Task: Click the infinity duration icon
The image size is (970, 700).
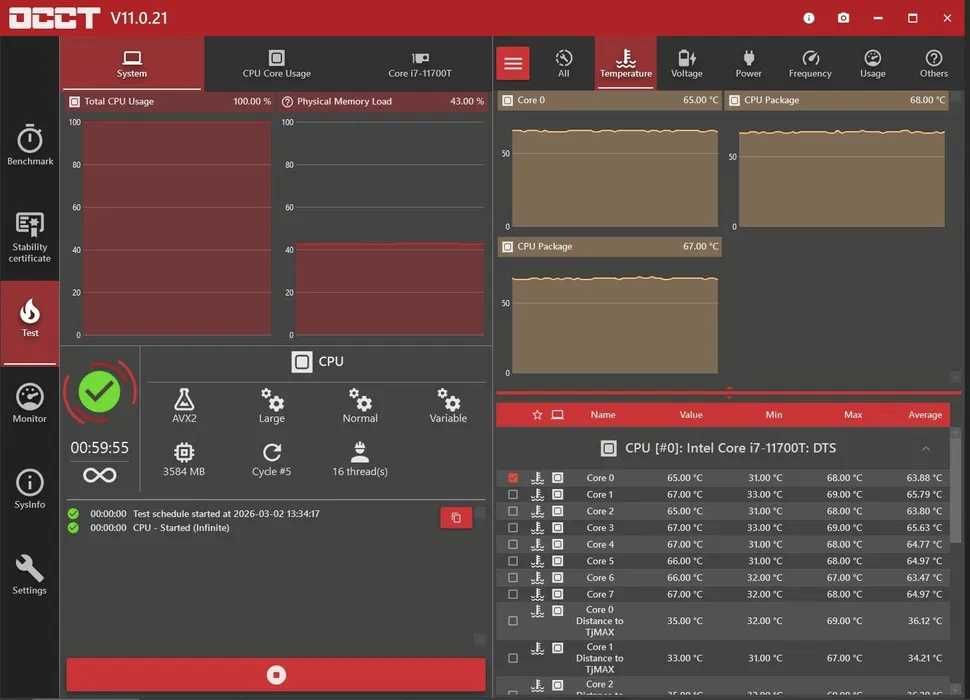Action: (100, 475)
